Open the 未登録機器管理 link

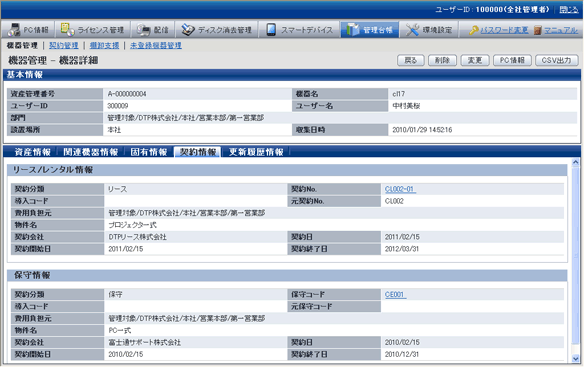[x=156, y=45]
